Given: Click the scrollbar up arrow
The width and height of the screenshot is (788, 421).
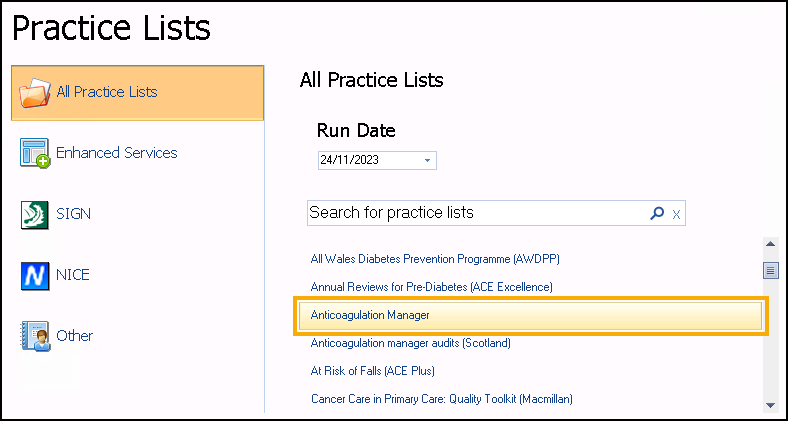Looking at the screenshot, I should coord(770,243).
